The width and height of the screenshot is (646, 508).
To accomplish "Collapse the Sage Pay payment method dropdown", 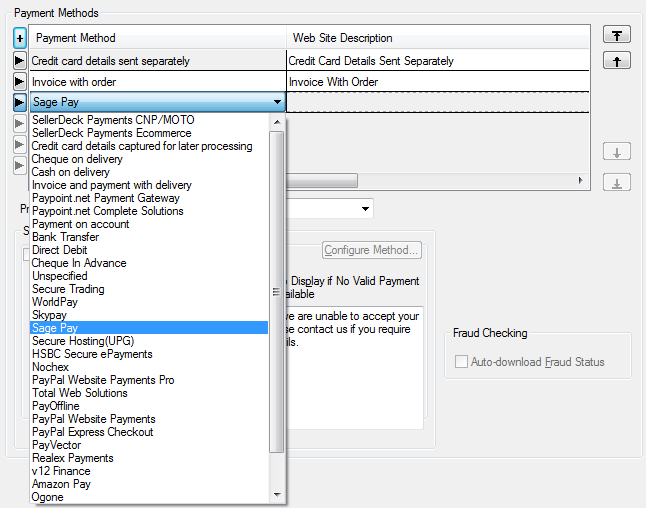I will 276,102.
